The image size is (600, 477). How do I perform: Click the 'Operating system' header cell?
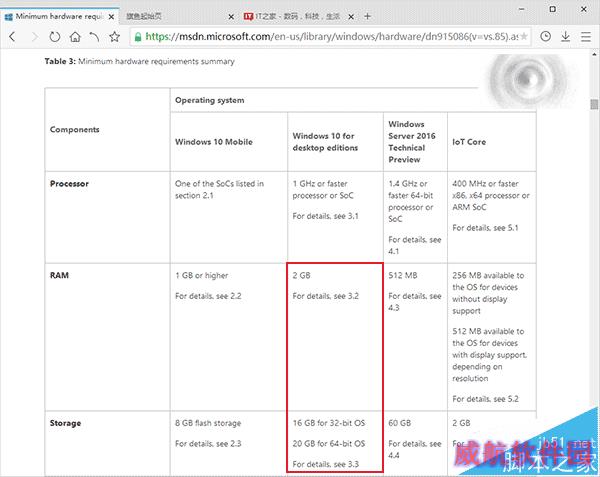tap(210, 100)
